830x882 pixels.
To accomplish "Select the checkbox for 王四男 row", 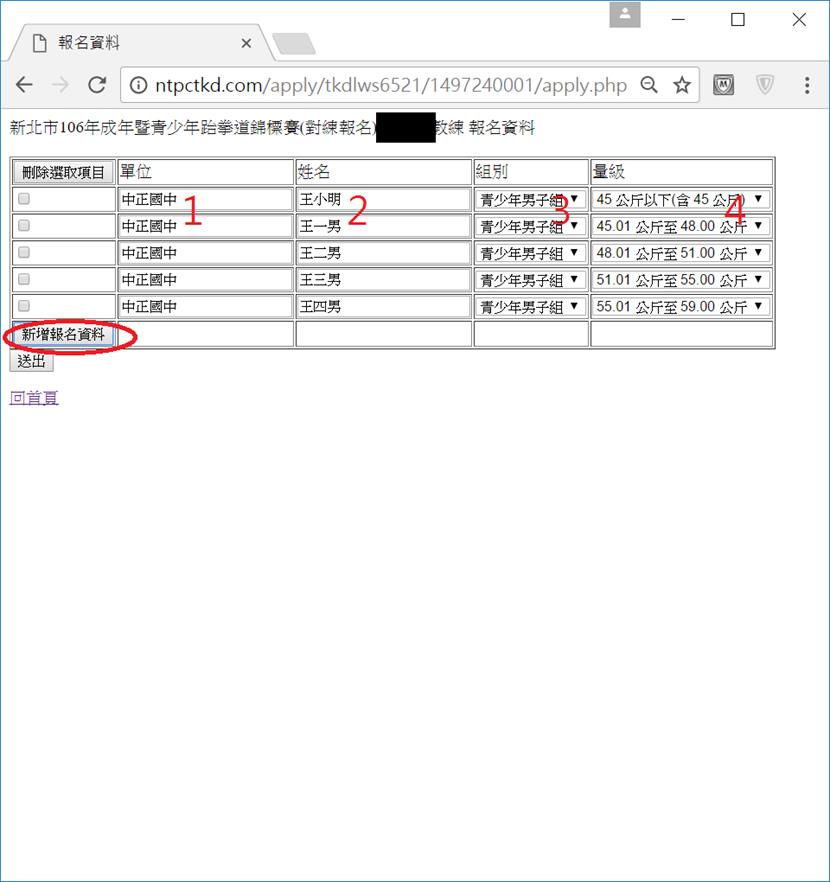I will coord(24,306).
